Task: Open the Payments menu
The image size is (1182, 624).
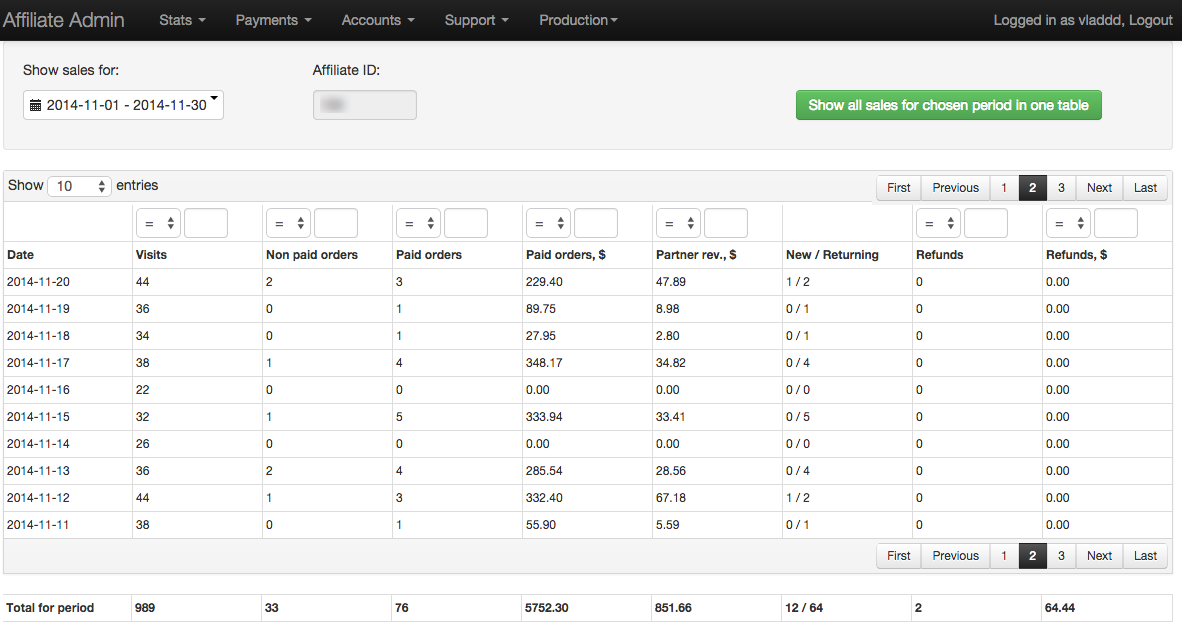Action: 273,20
